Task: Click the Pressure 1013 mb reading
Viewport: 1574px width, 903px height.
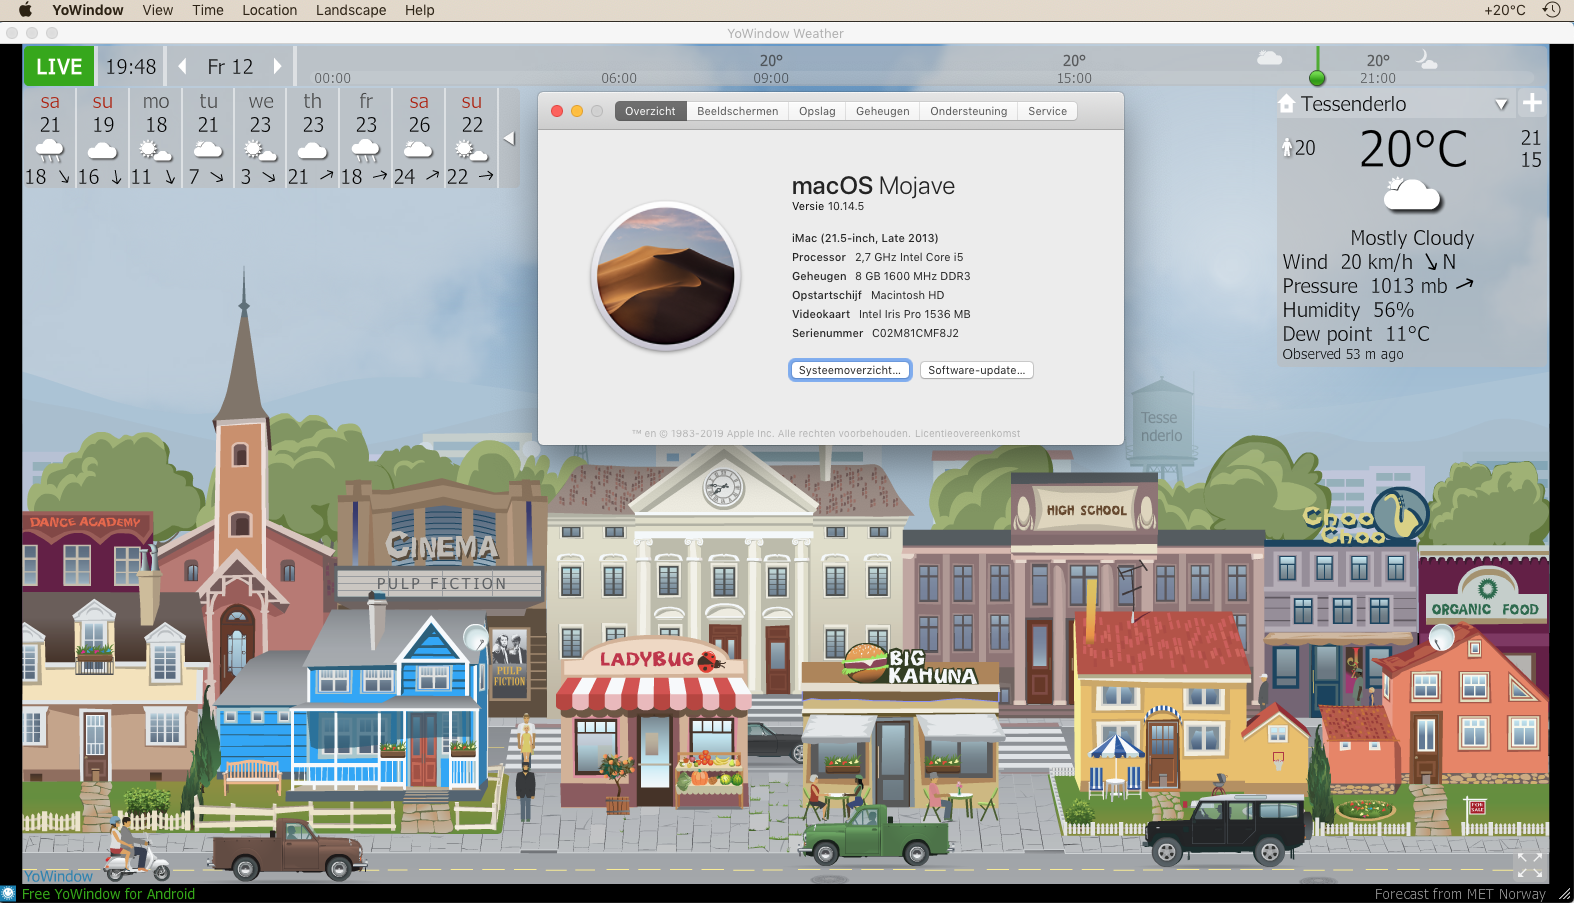Action: (x=1378, y=286)
